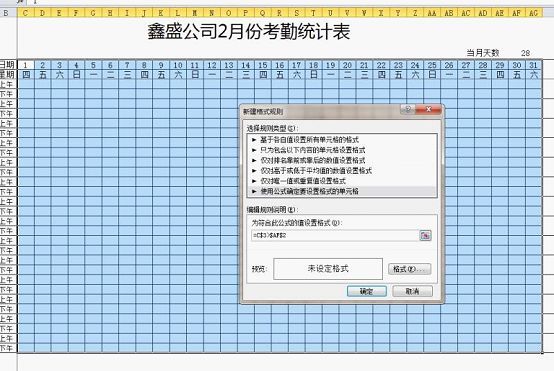Click the weekday cell below date 1

(25, 75)
